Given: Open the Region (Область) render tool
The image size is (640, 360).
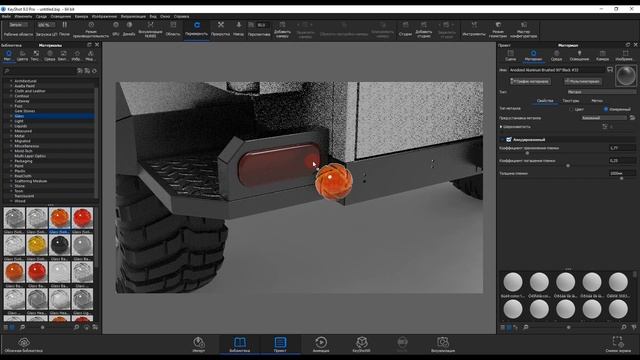Looking at the screenshot, I should 173,29.
